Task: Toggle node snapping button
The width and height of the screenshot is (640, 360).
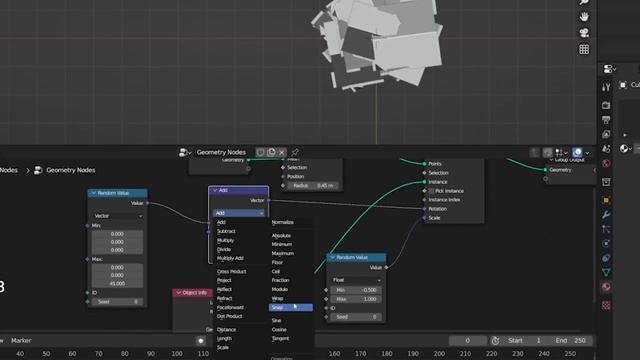Action: pos(547,153)
